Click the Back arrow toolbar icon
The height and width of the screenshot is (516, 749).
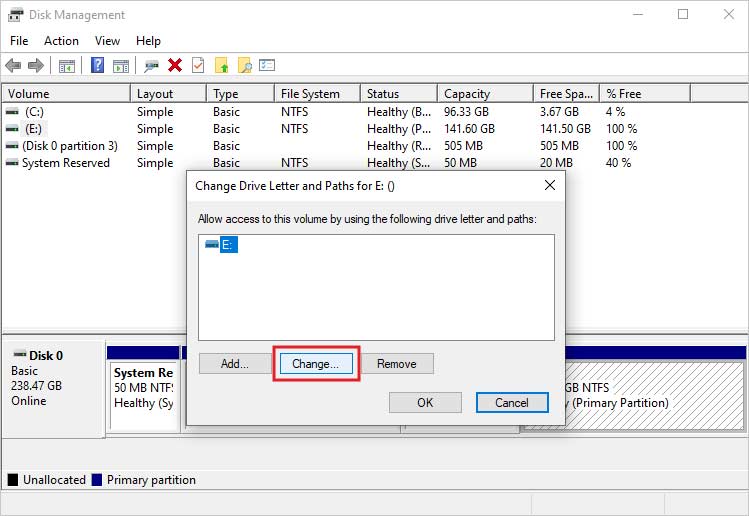pyautogui.click(x=14, y=65)
